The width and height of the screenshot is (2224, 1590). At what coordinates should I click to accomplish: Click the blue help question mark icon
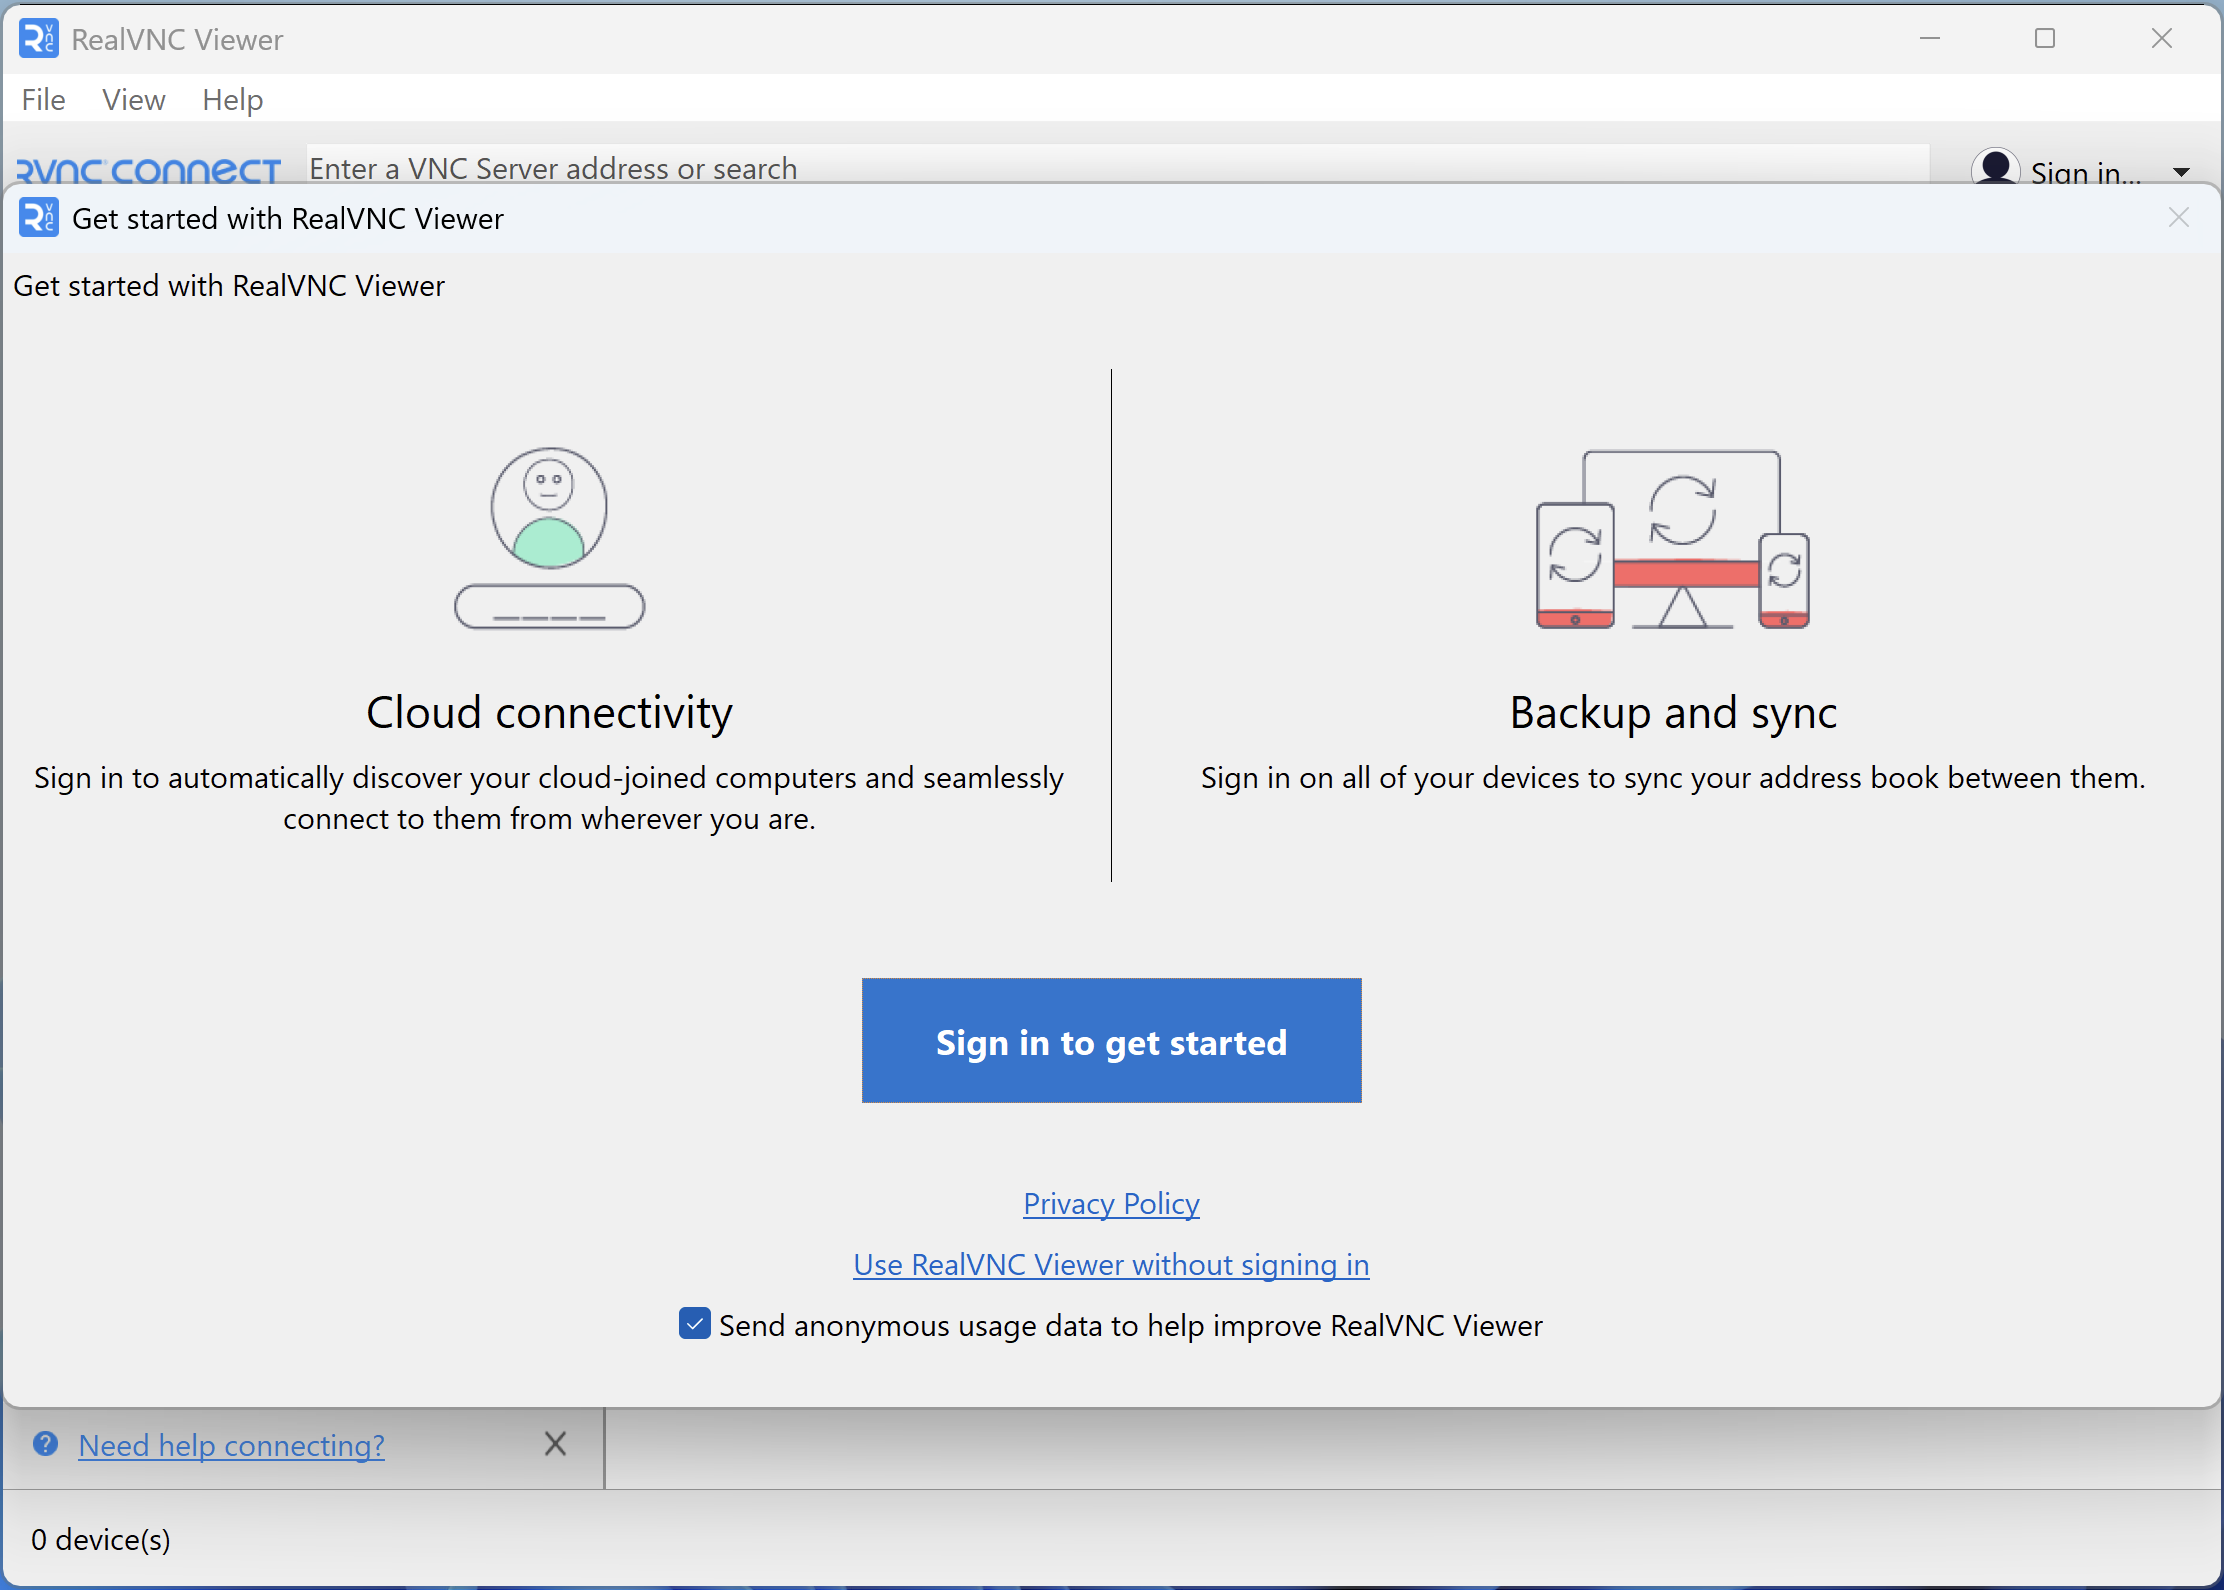[x=45, y=1443]
